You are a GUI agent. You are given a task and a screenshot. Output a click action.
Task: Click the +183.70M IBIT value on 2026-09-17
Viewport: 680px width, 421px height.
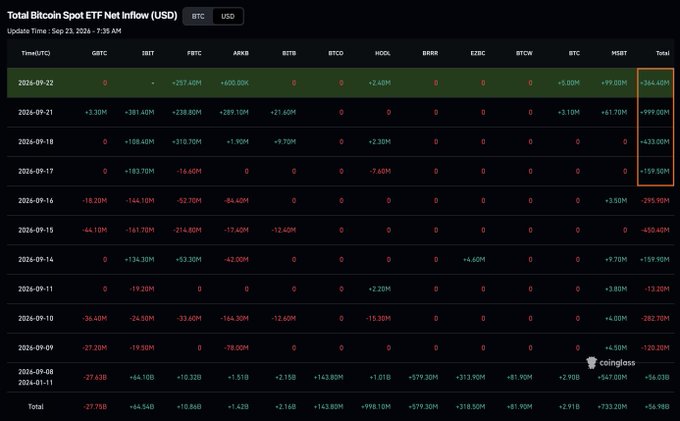139,171
